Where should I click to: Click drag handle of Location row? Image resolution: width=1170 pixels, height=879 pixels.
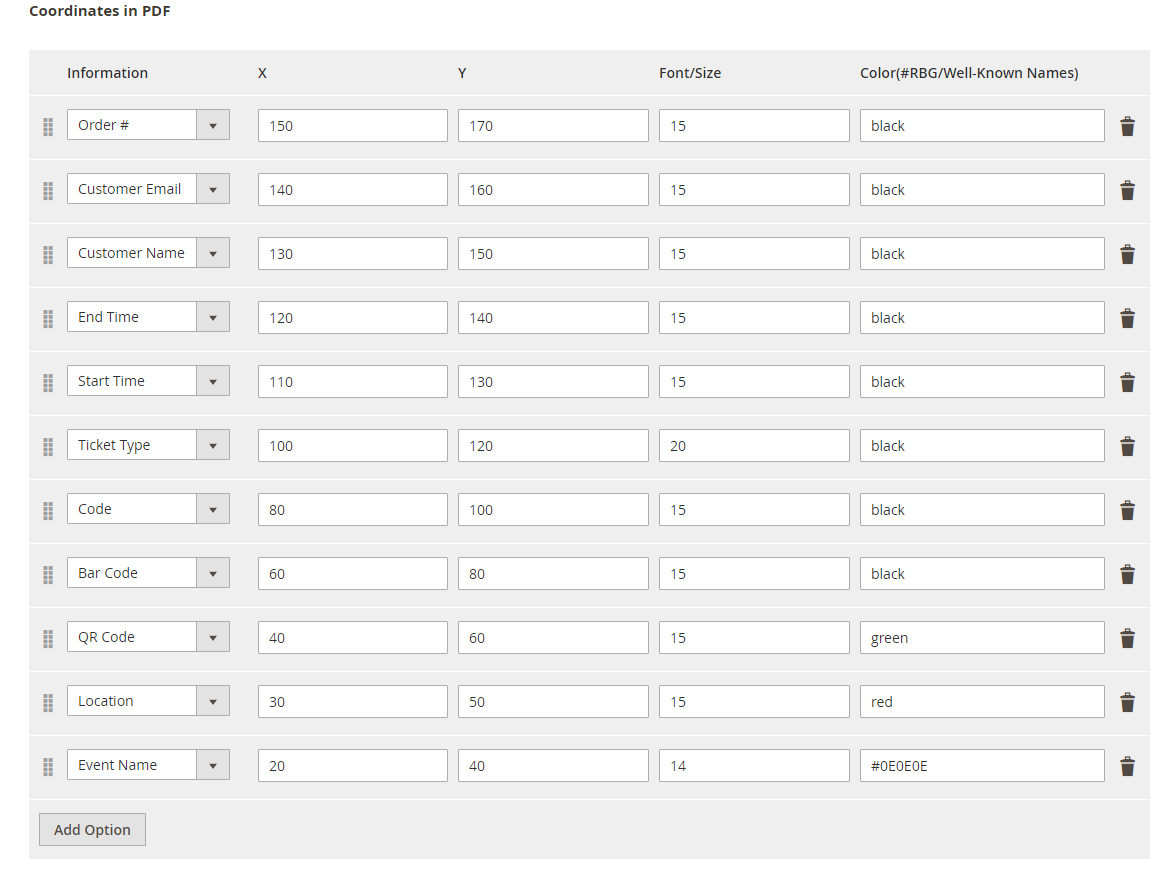click(x=49, y=703)
